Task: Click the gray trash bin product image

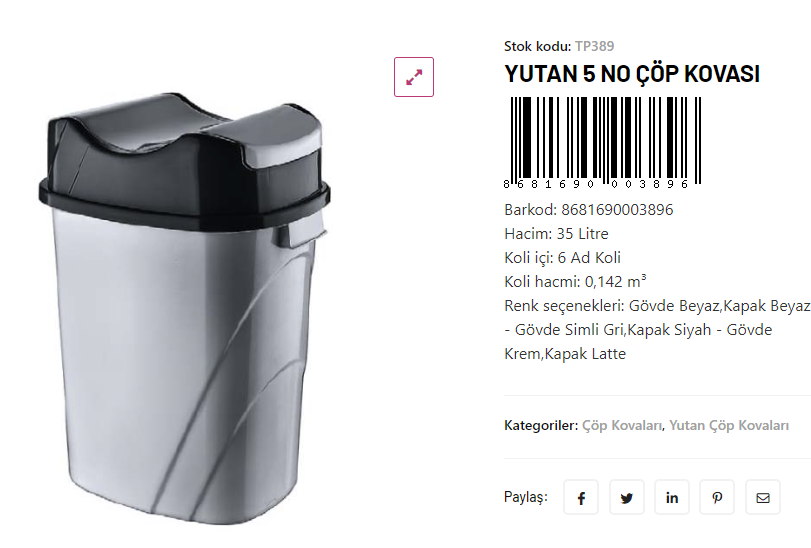Action: click(x=185, y=309)
